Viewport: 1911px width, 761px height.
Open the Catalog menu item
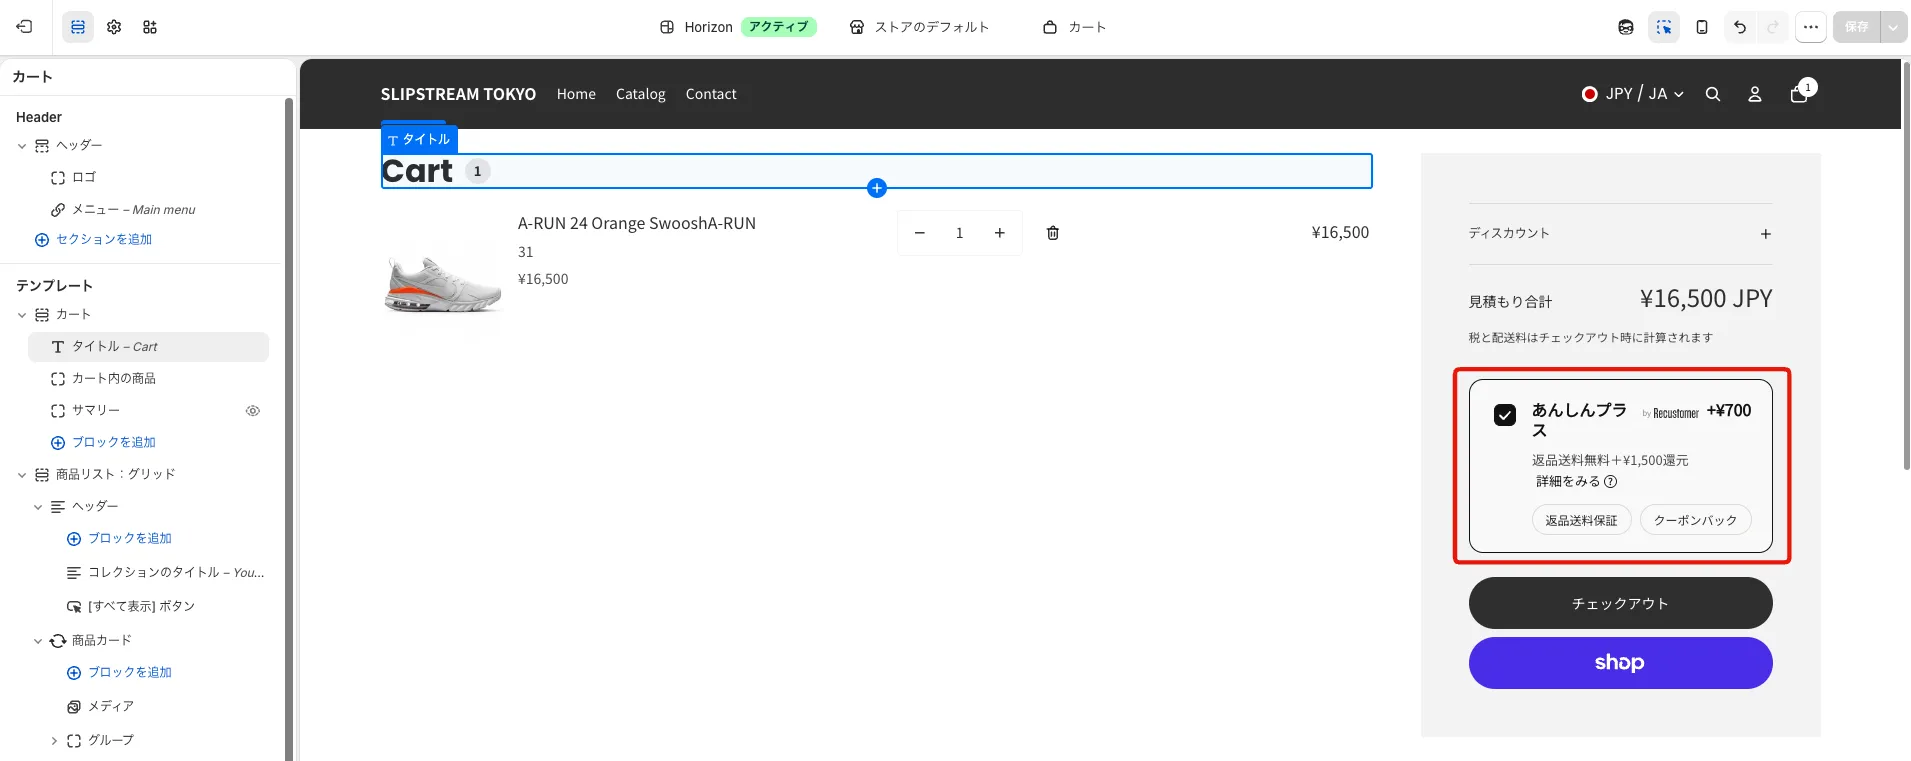[641, 94]
